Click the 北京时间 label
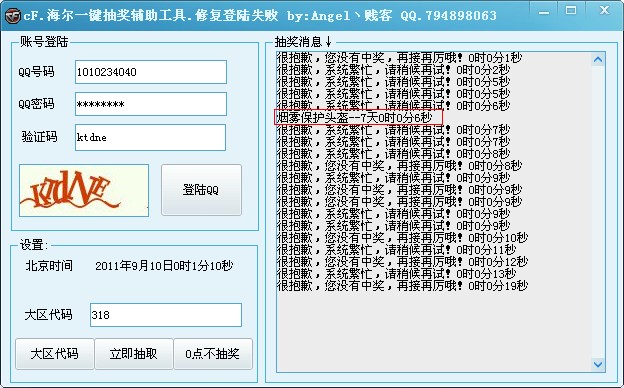This screenshot has height=388, width=624. point(49,265)
